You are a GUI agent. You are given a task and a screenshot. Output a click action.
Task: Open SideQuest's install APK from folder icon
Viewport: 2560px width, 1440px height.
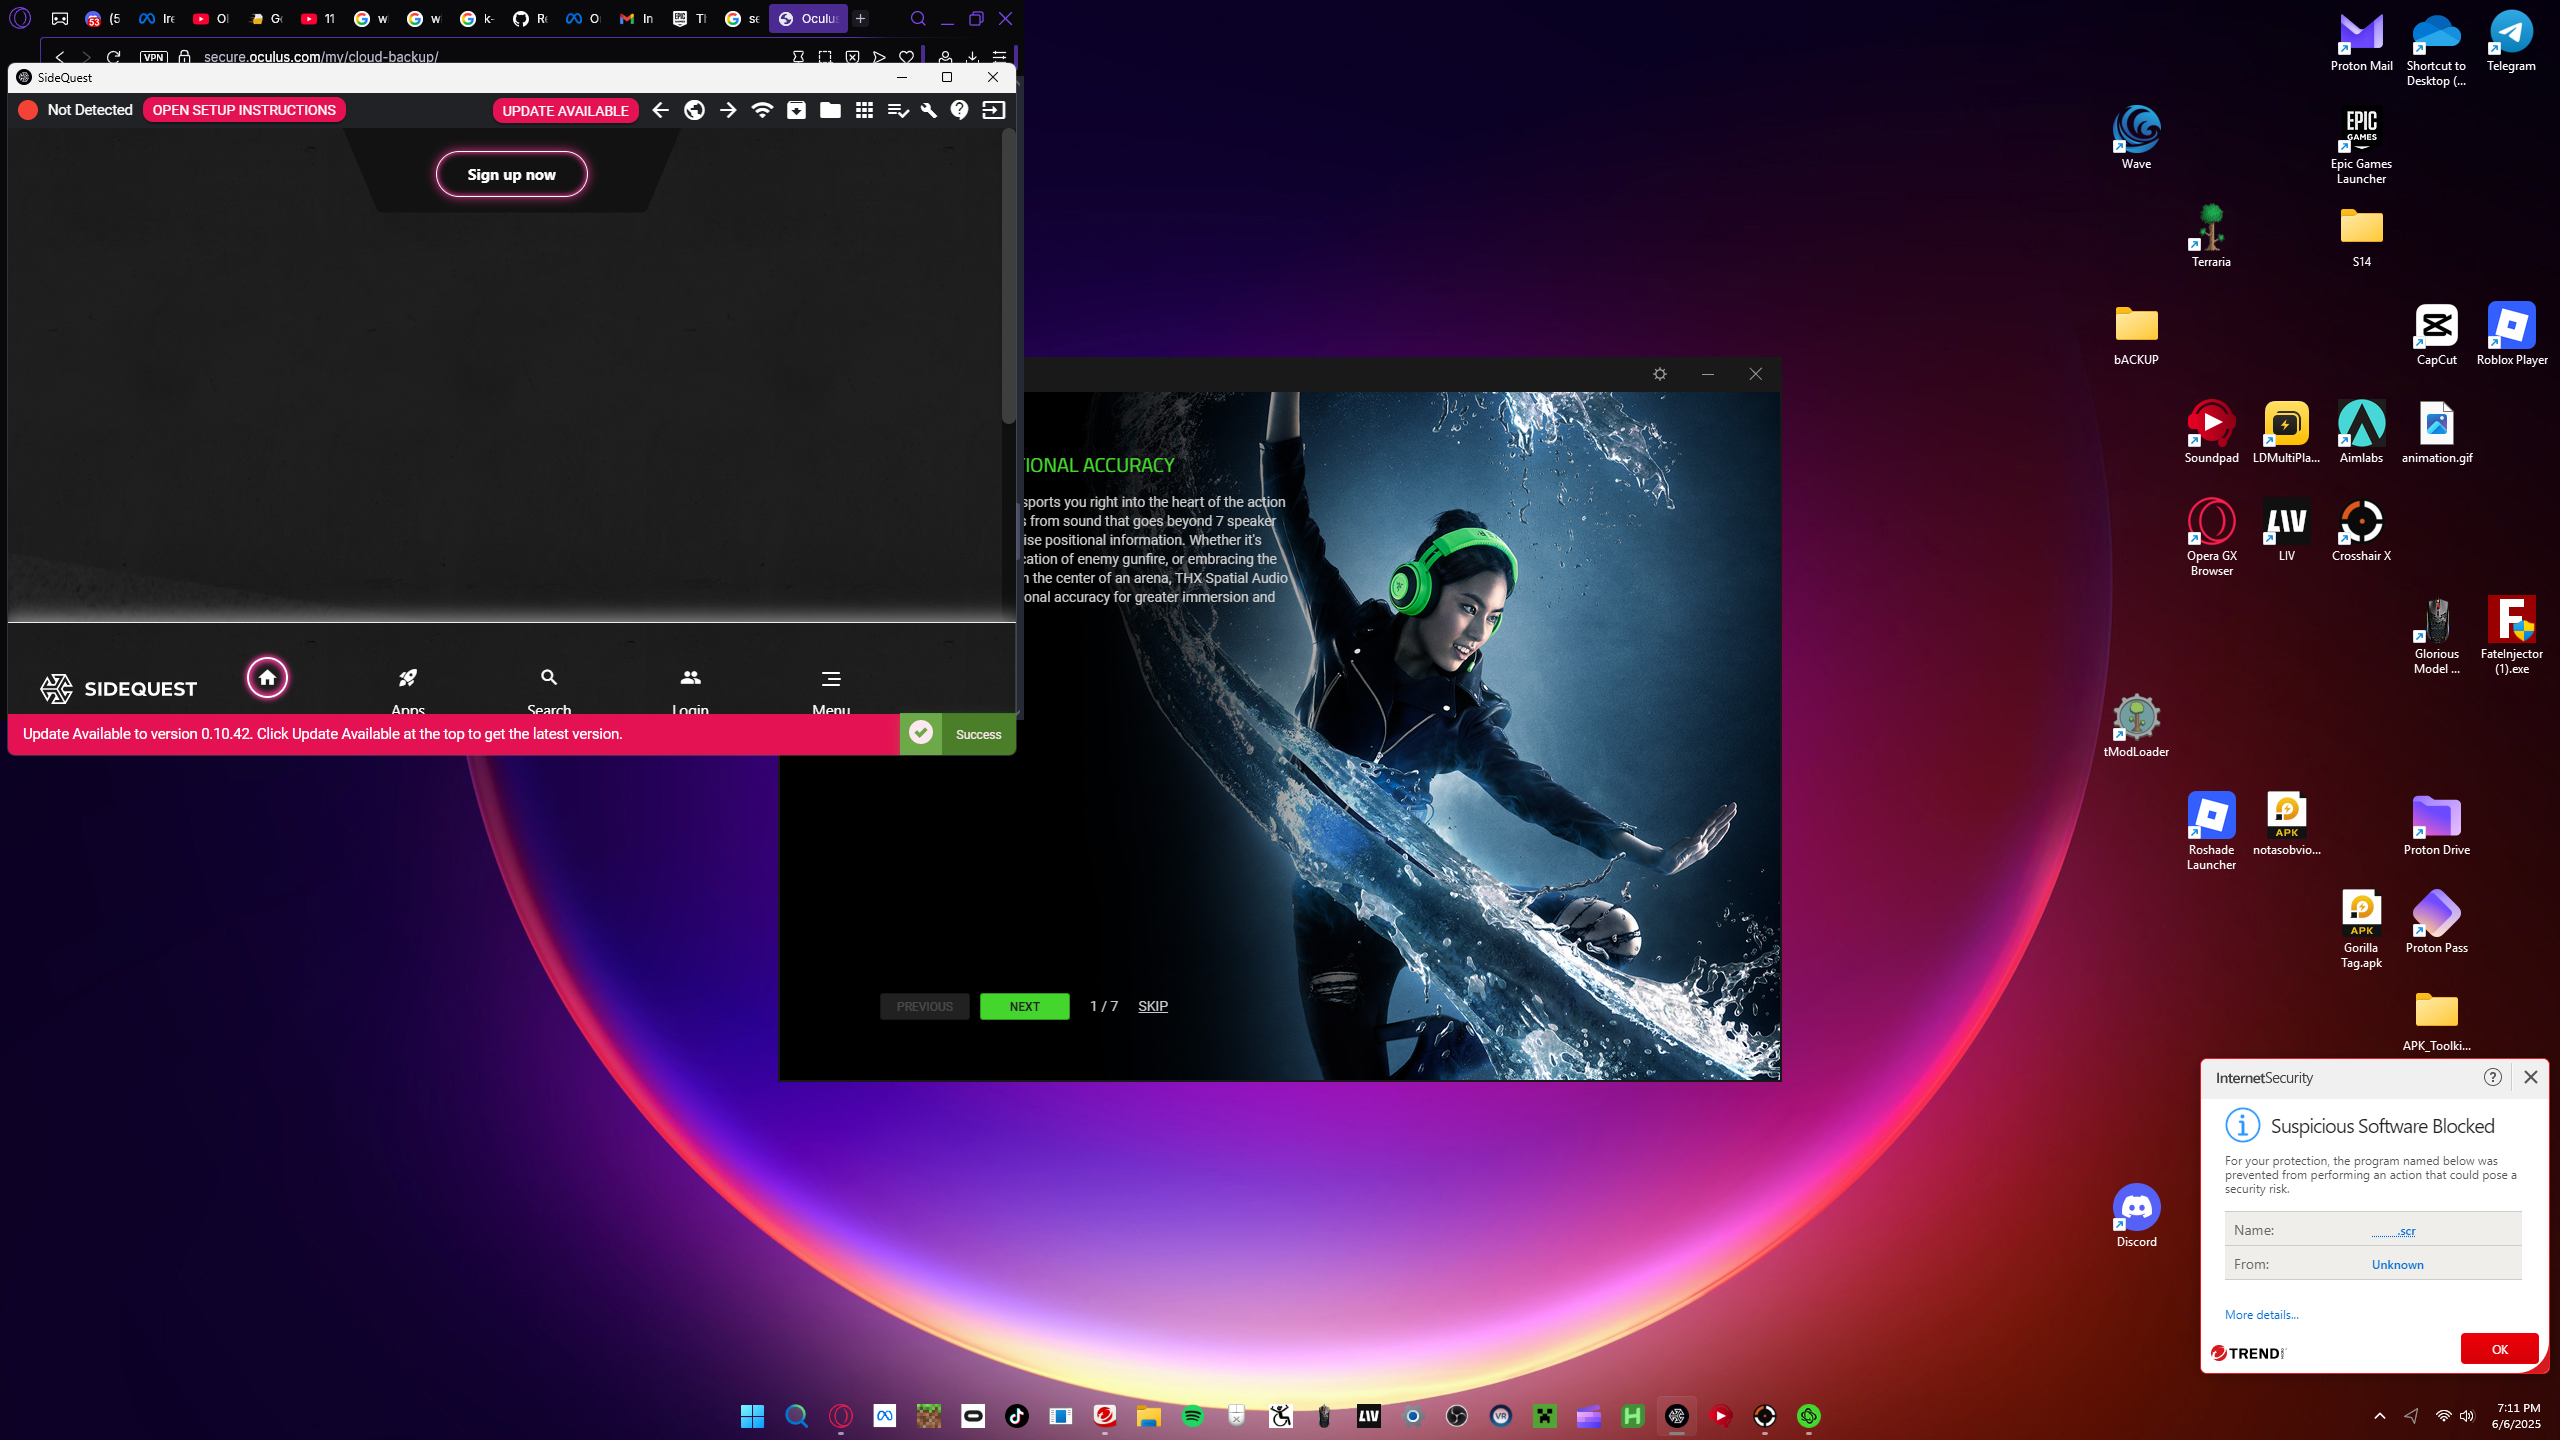[x=796, y=110]
